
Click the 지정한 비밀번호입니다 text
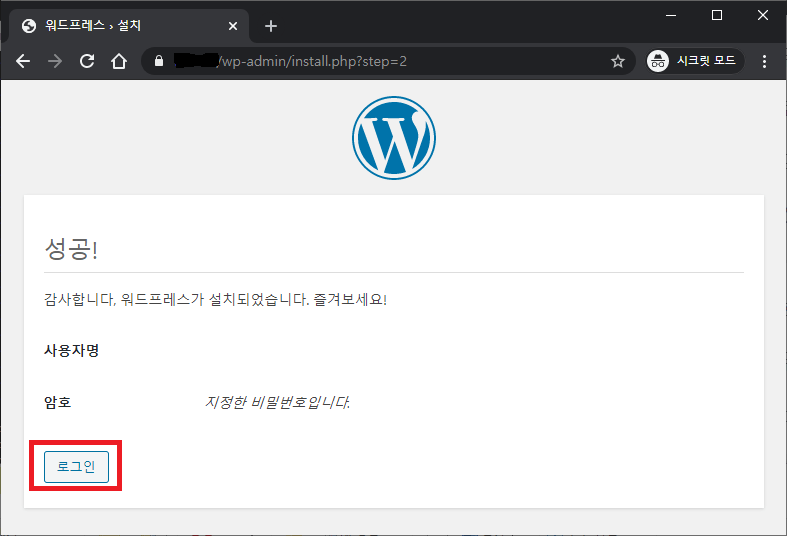click(x=277, y=403)
